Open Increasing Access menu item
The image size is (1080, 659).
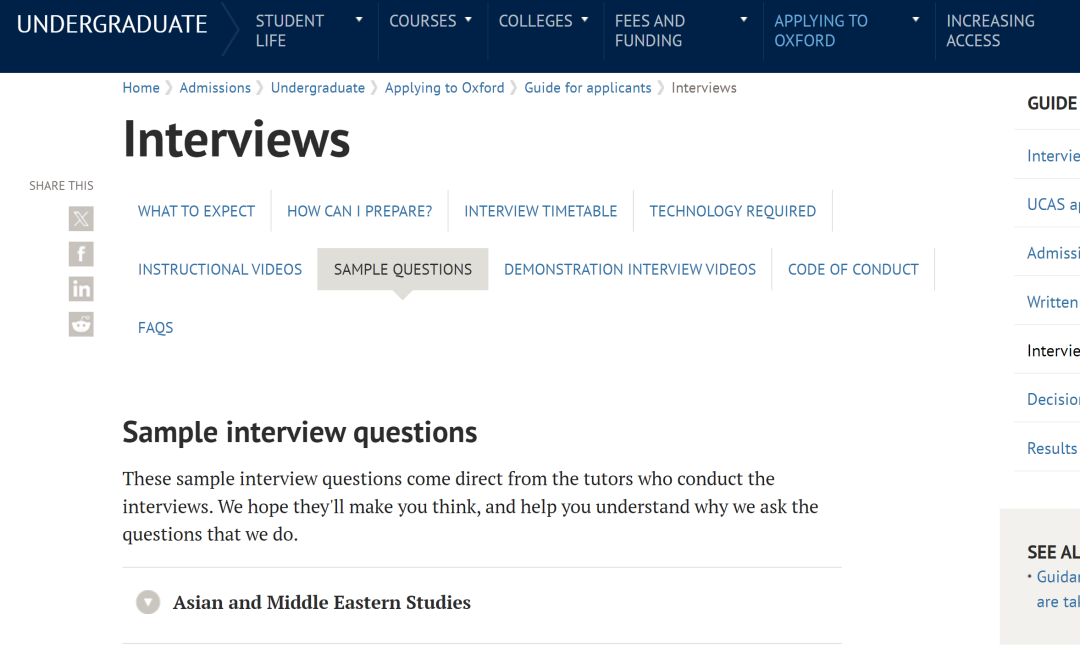(990, 31)
